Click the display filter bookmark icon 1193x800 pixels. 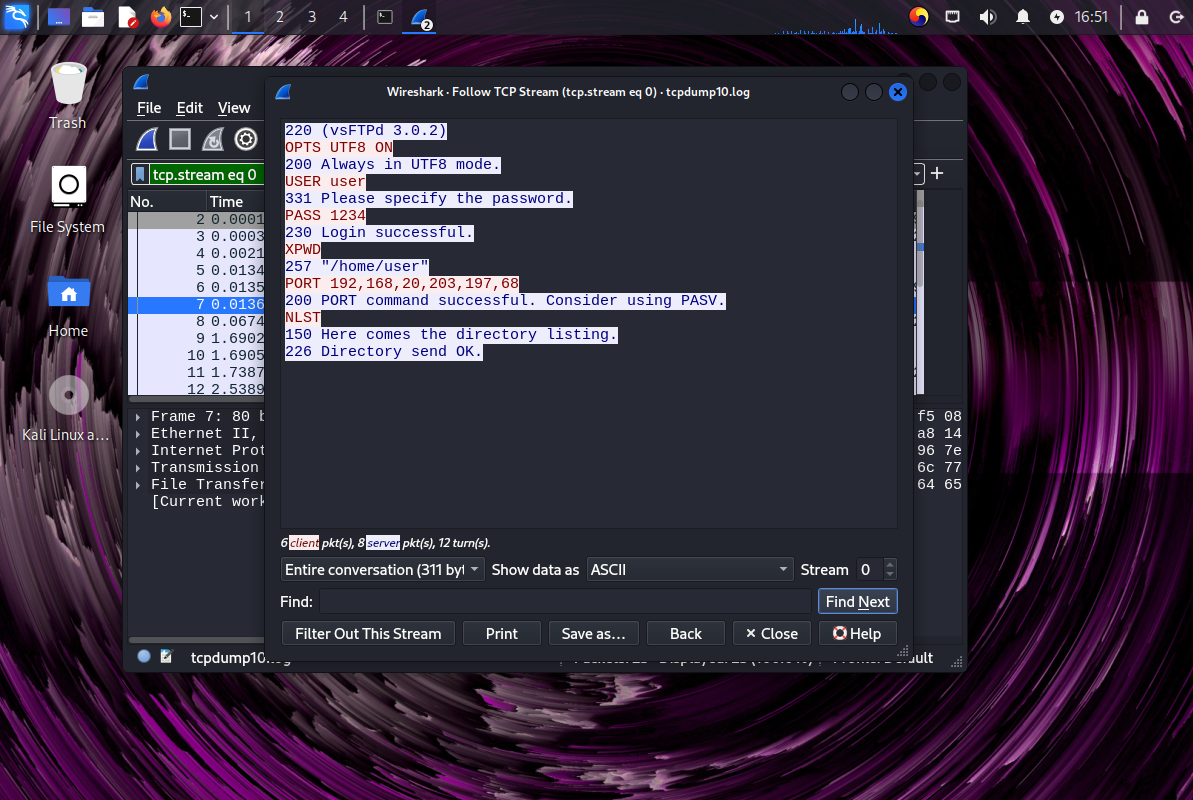tap(140, 174)
